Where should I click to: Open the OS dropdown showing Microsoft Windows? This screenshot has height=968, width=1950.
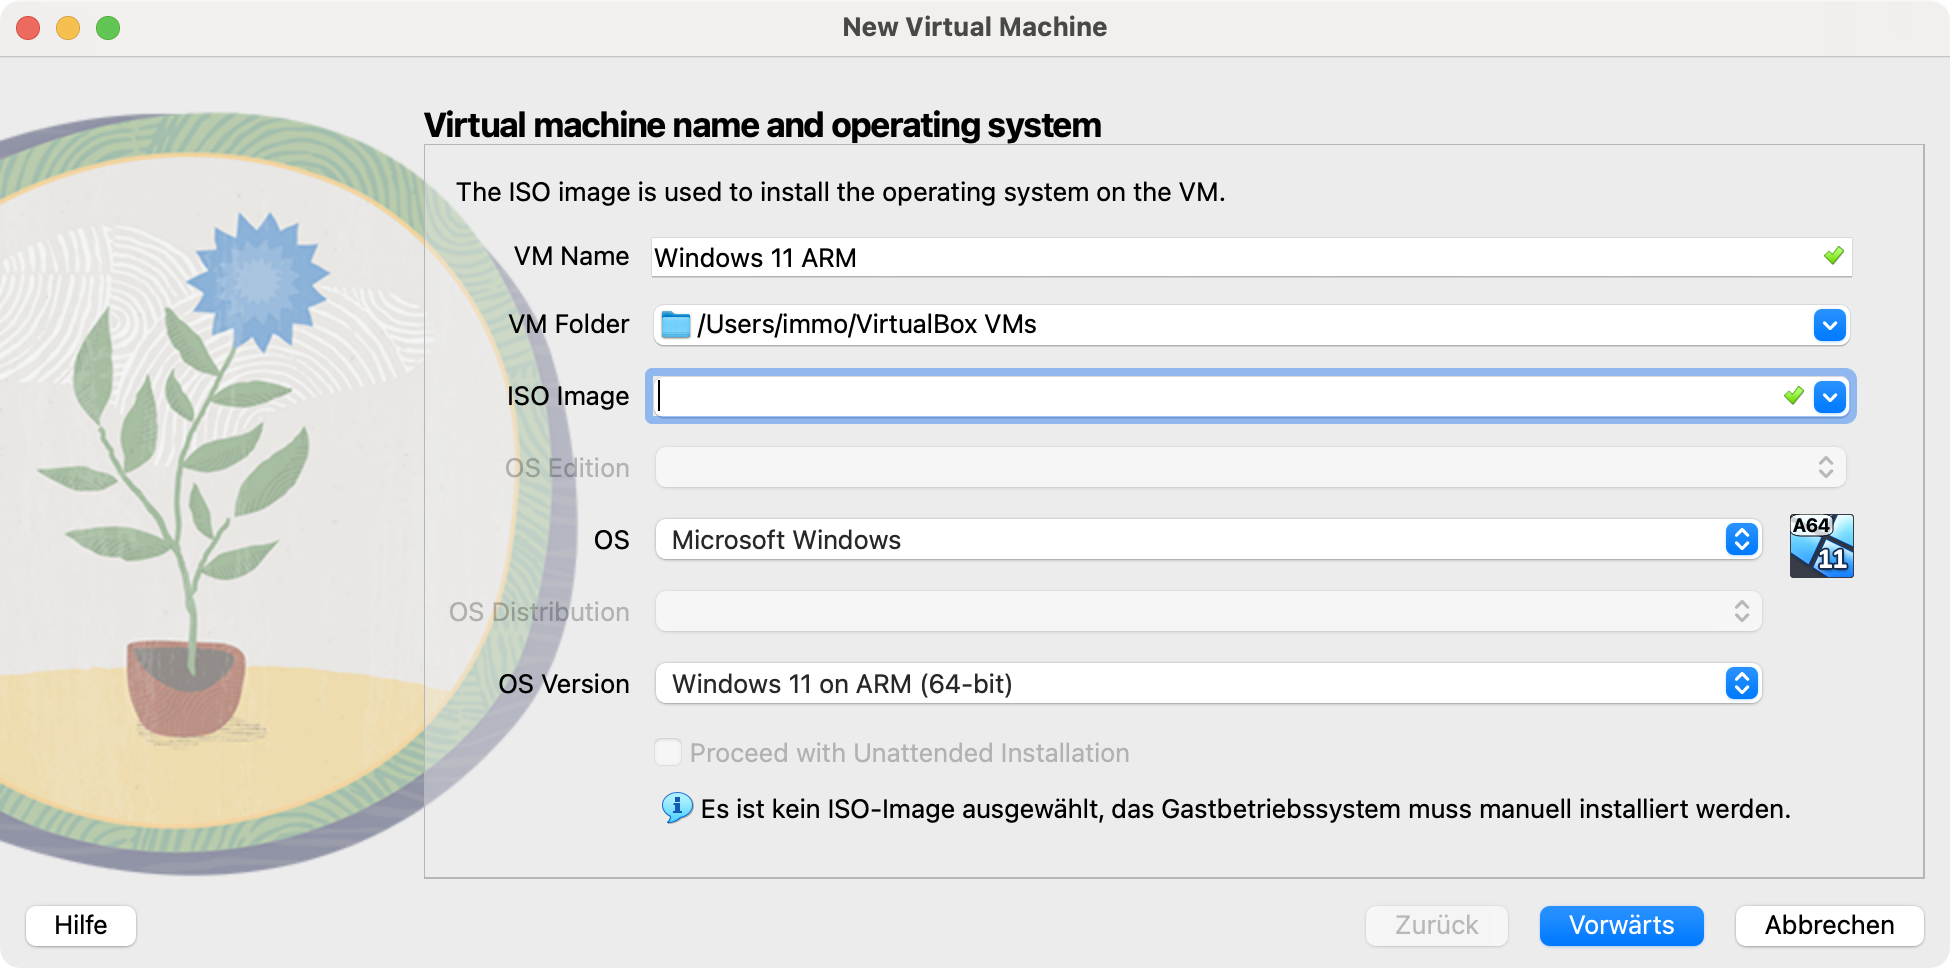[x=1208, y=539]
